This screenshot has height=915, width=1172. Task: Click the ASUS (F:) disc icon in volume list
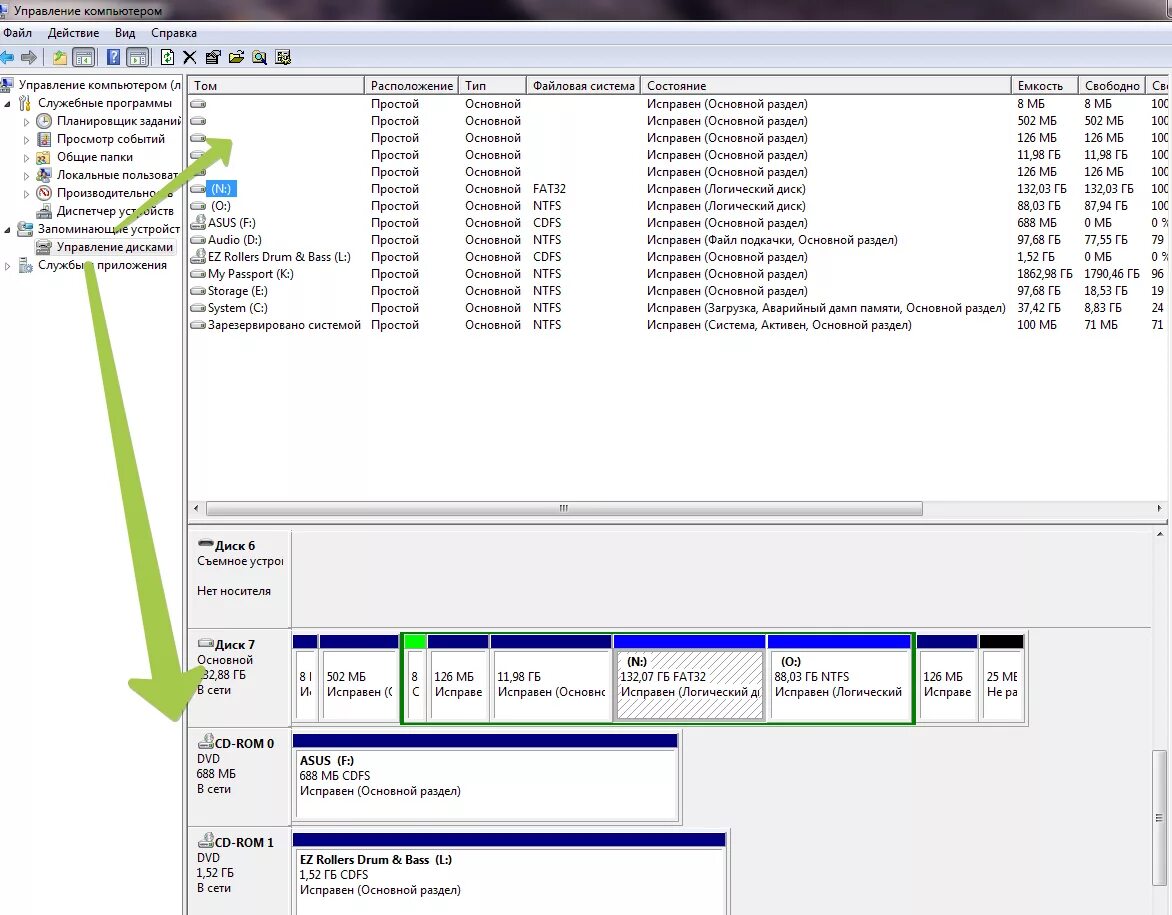[x=198, y=223]
